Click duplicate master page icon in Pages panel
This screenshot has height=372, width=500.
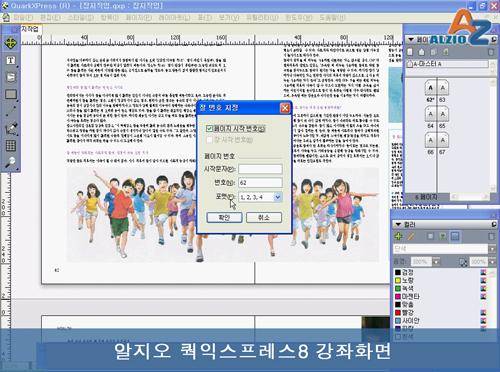coord(433,52)
